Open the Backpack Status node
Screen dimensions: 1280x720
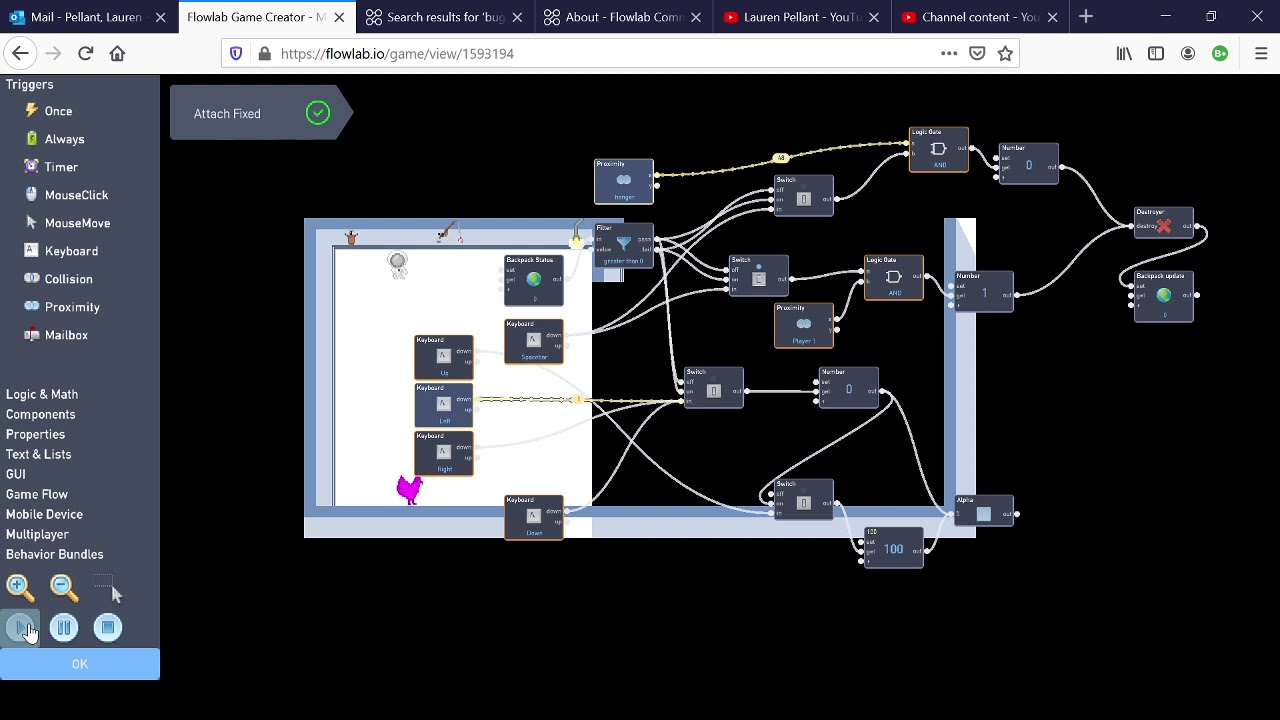(x=534, y=280)
